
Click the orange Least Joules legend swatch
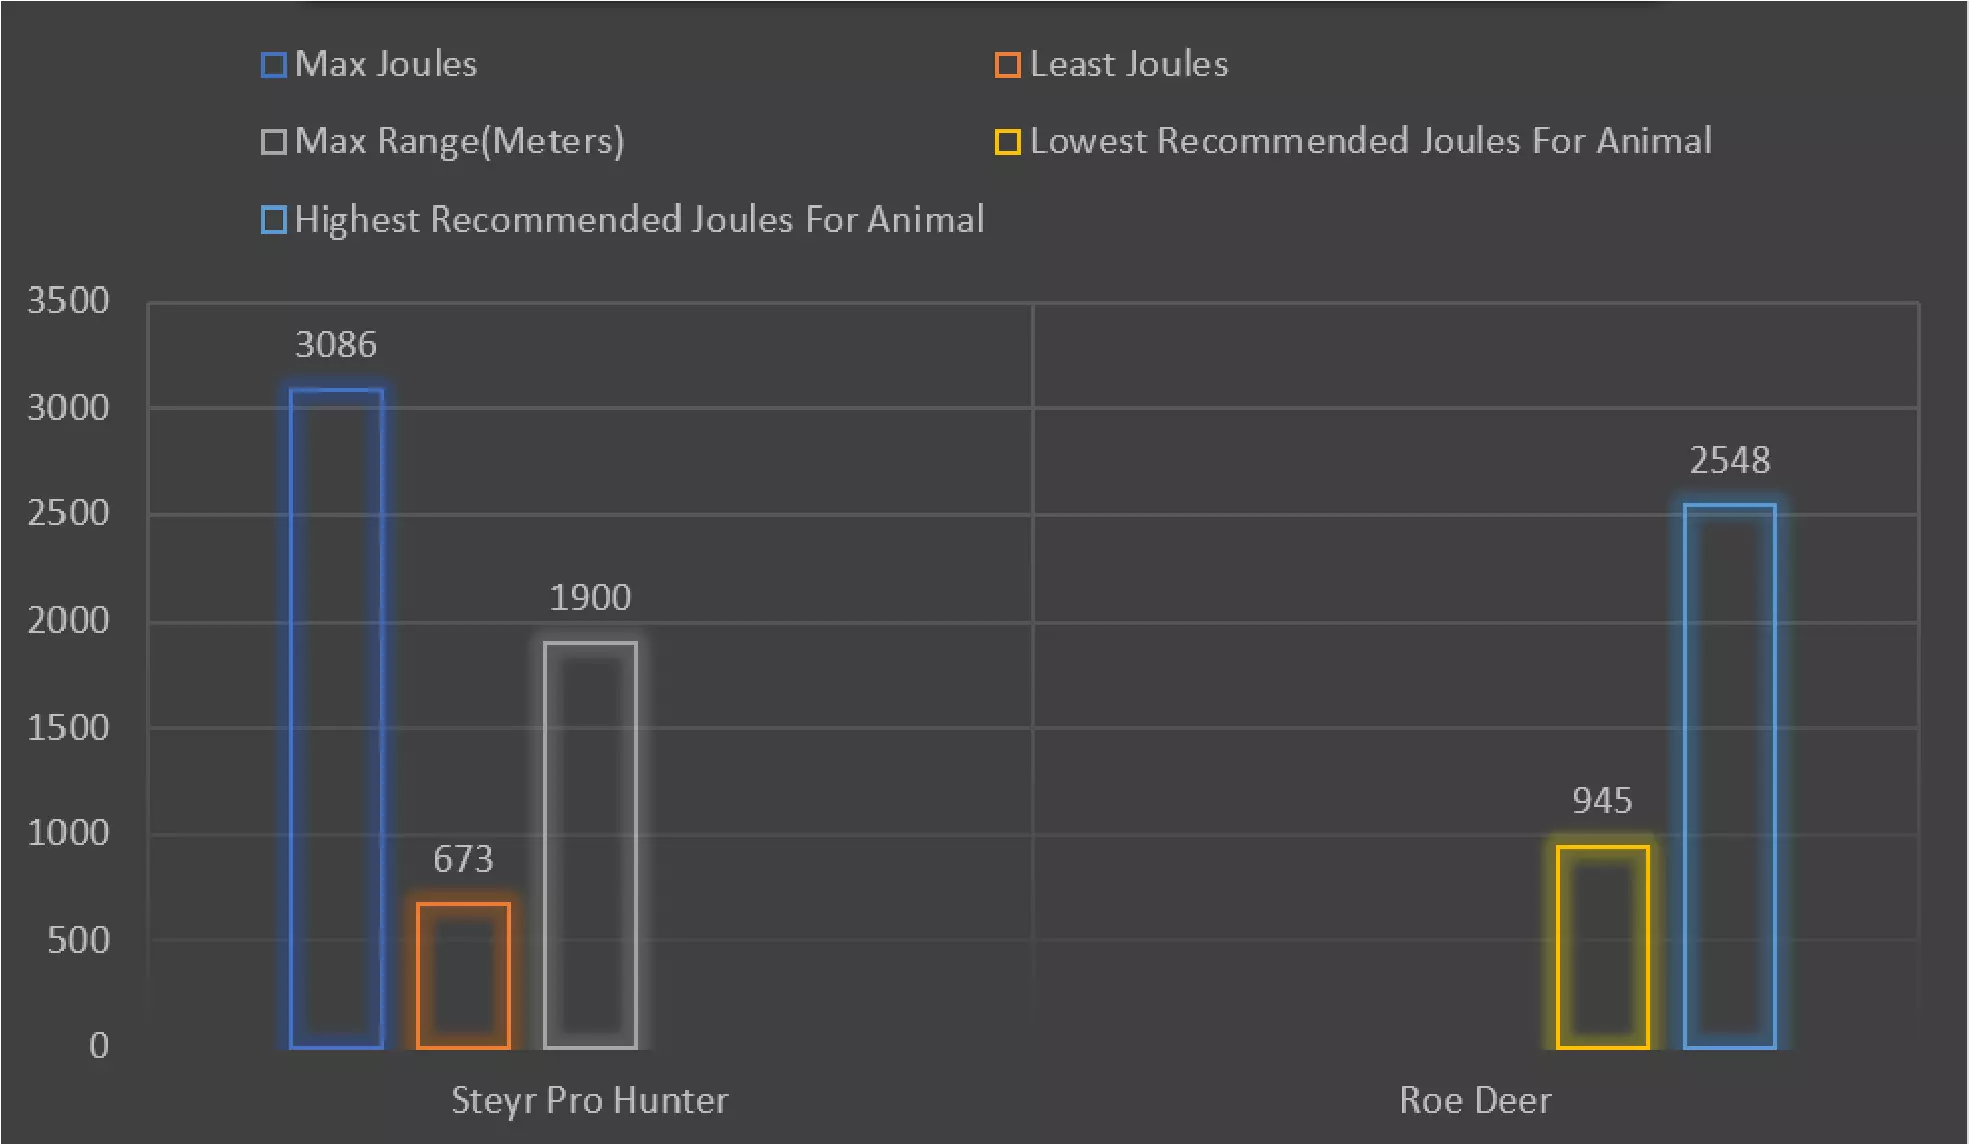pos(1007,65)
